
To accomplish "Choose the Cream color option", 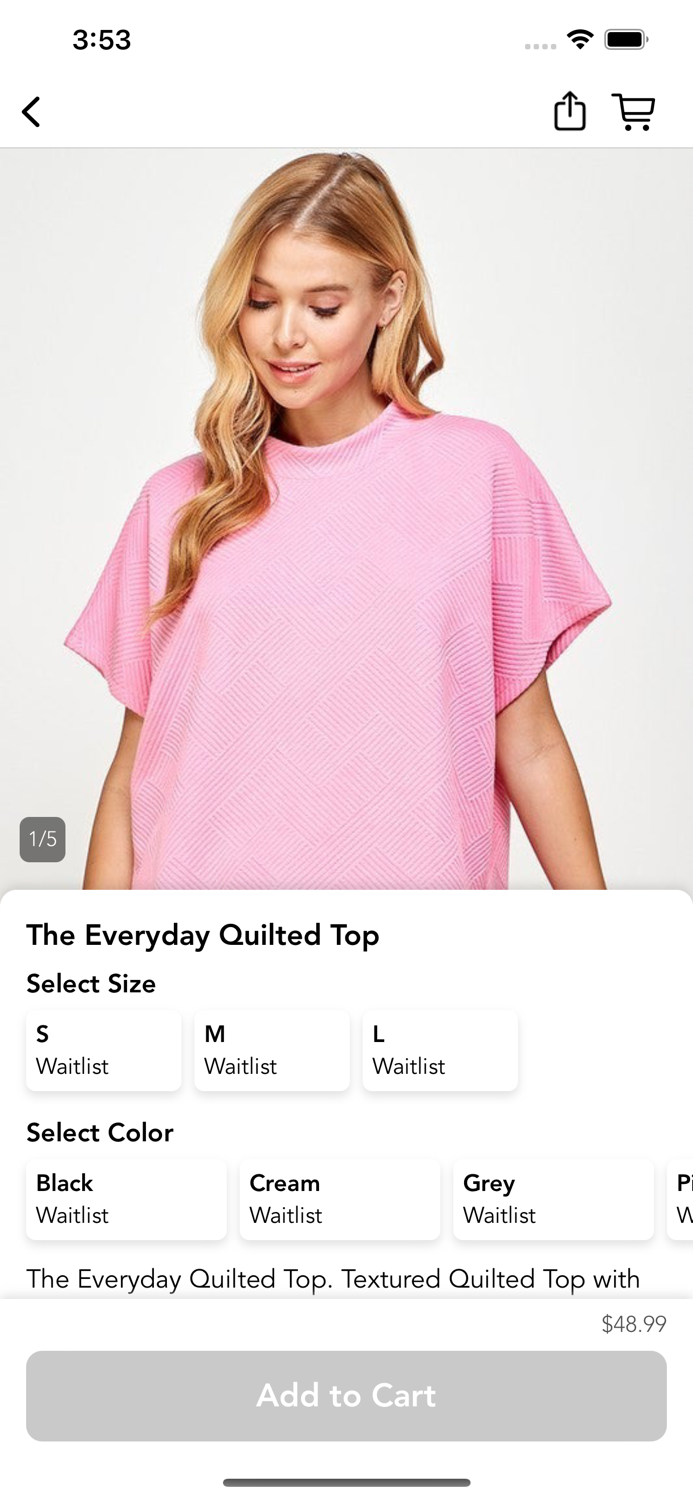I will coord(340,1199).
